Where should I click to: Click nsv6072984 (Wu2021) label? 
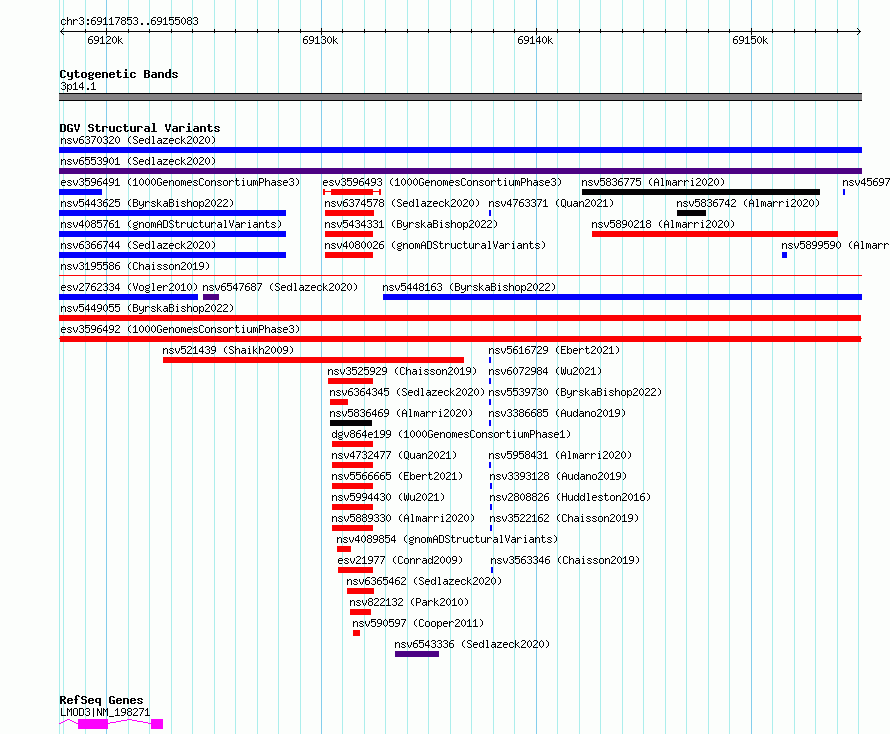point(545,371)
